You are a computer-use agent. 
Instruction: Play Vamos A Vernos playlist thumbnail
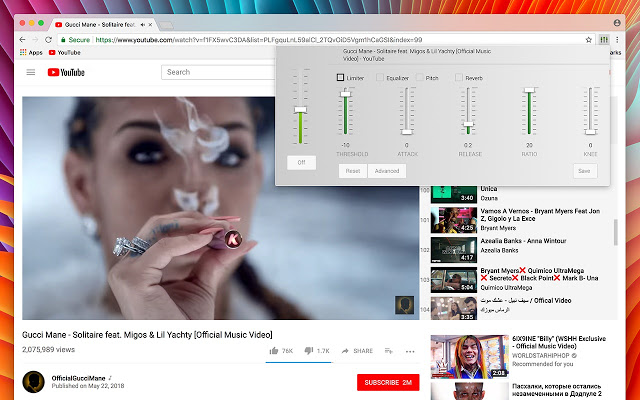pos(454,220)
